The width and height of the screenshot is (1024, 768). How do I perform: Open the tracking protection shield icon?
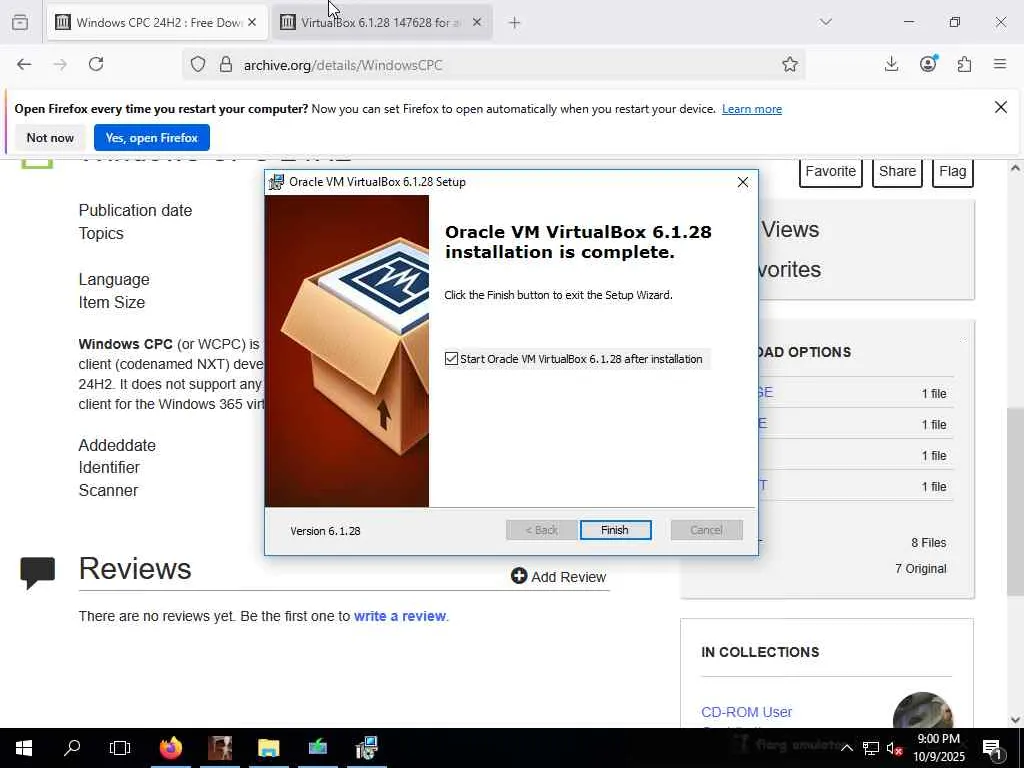pos(198,65)
